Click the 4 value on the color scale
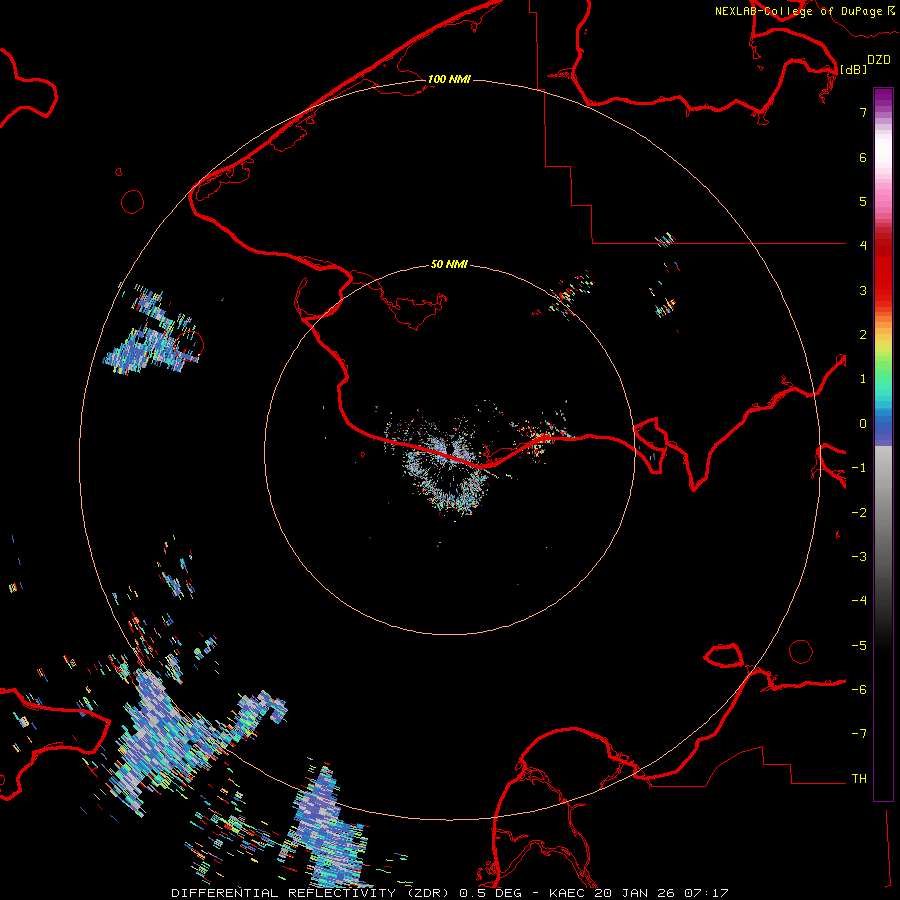 pos(863,246)
